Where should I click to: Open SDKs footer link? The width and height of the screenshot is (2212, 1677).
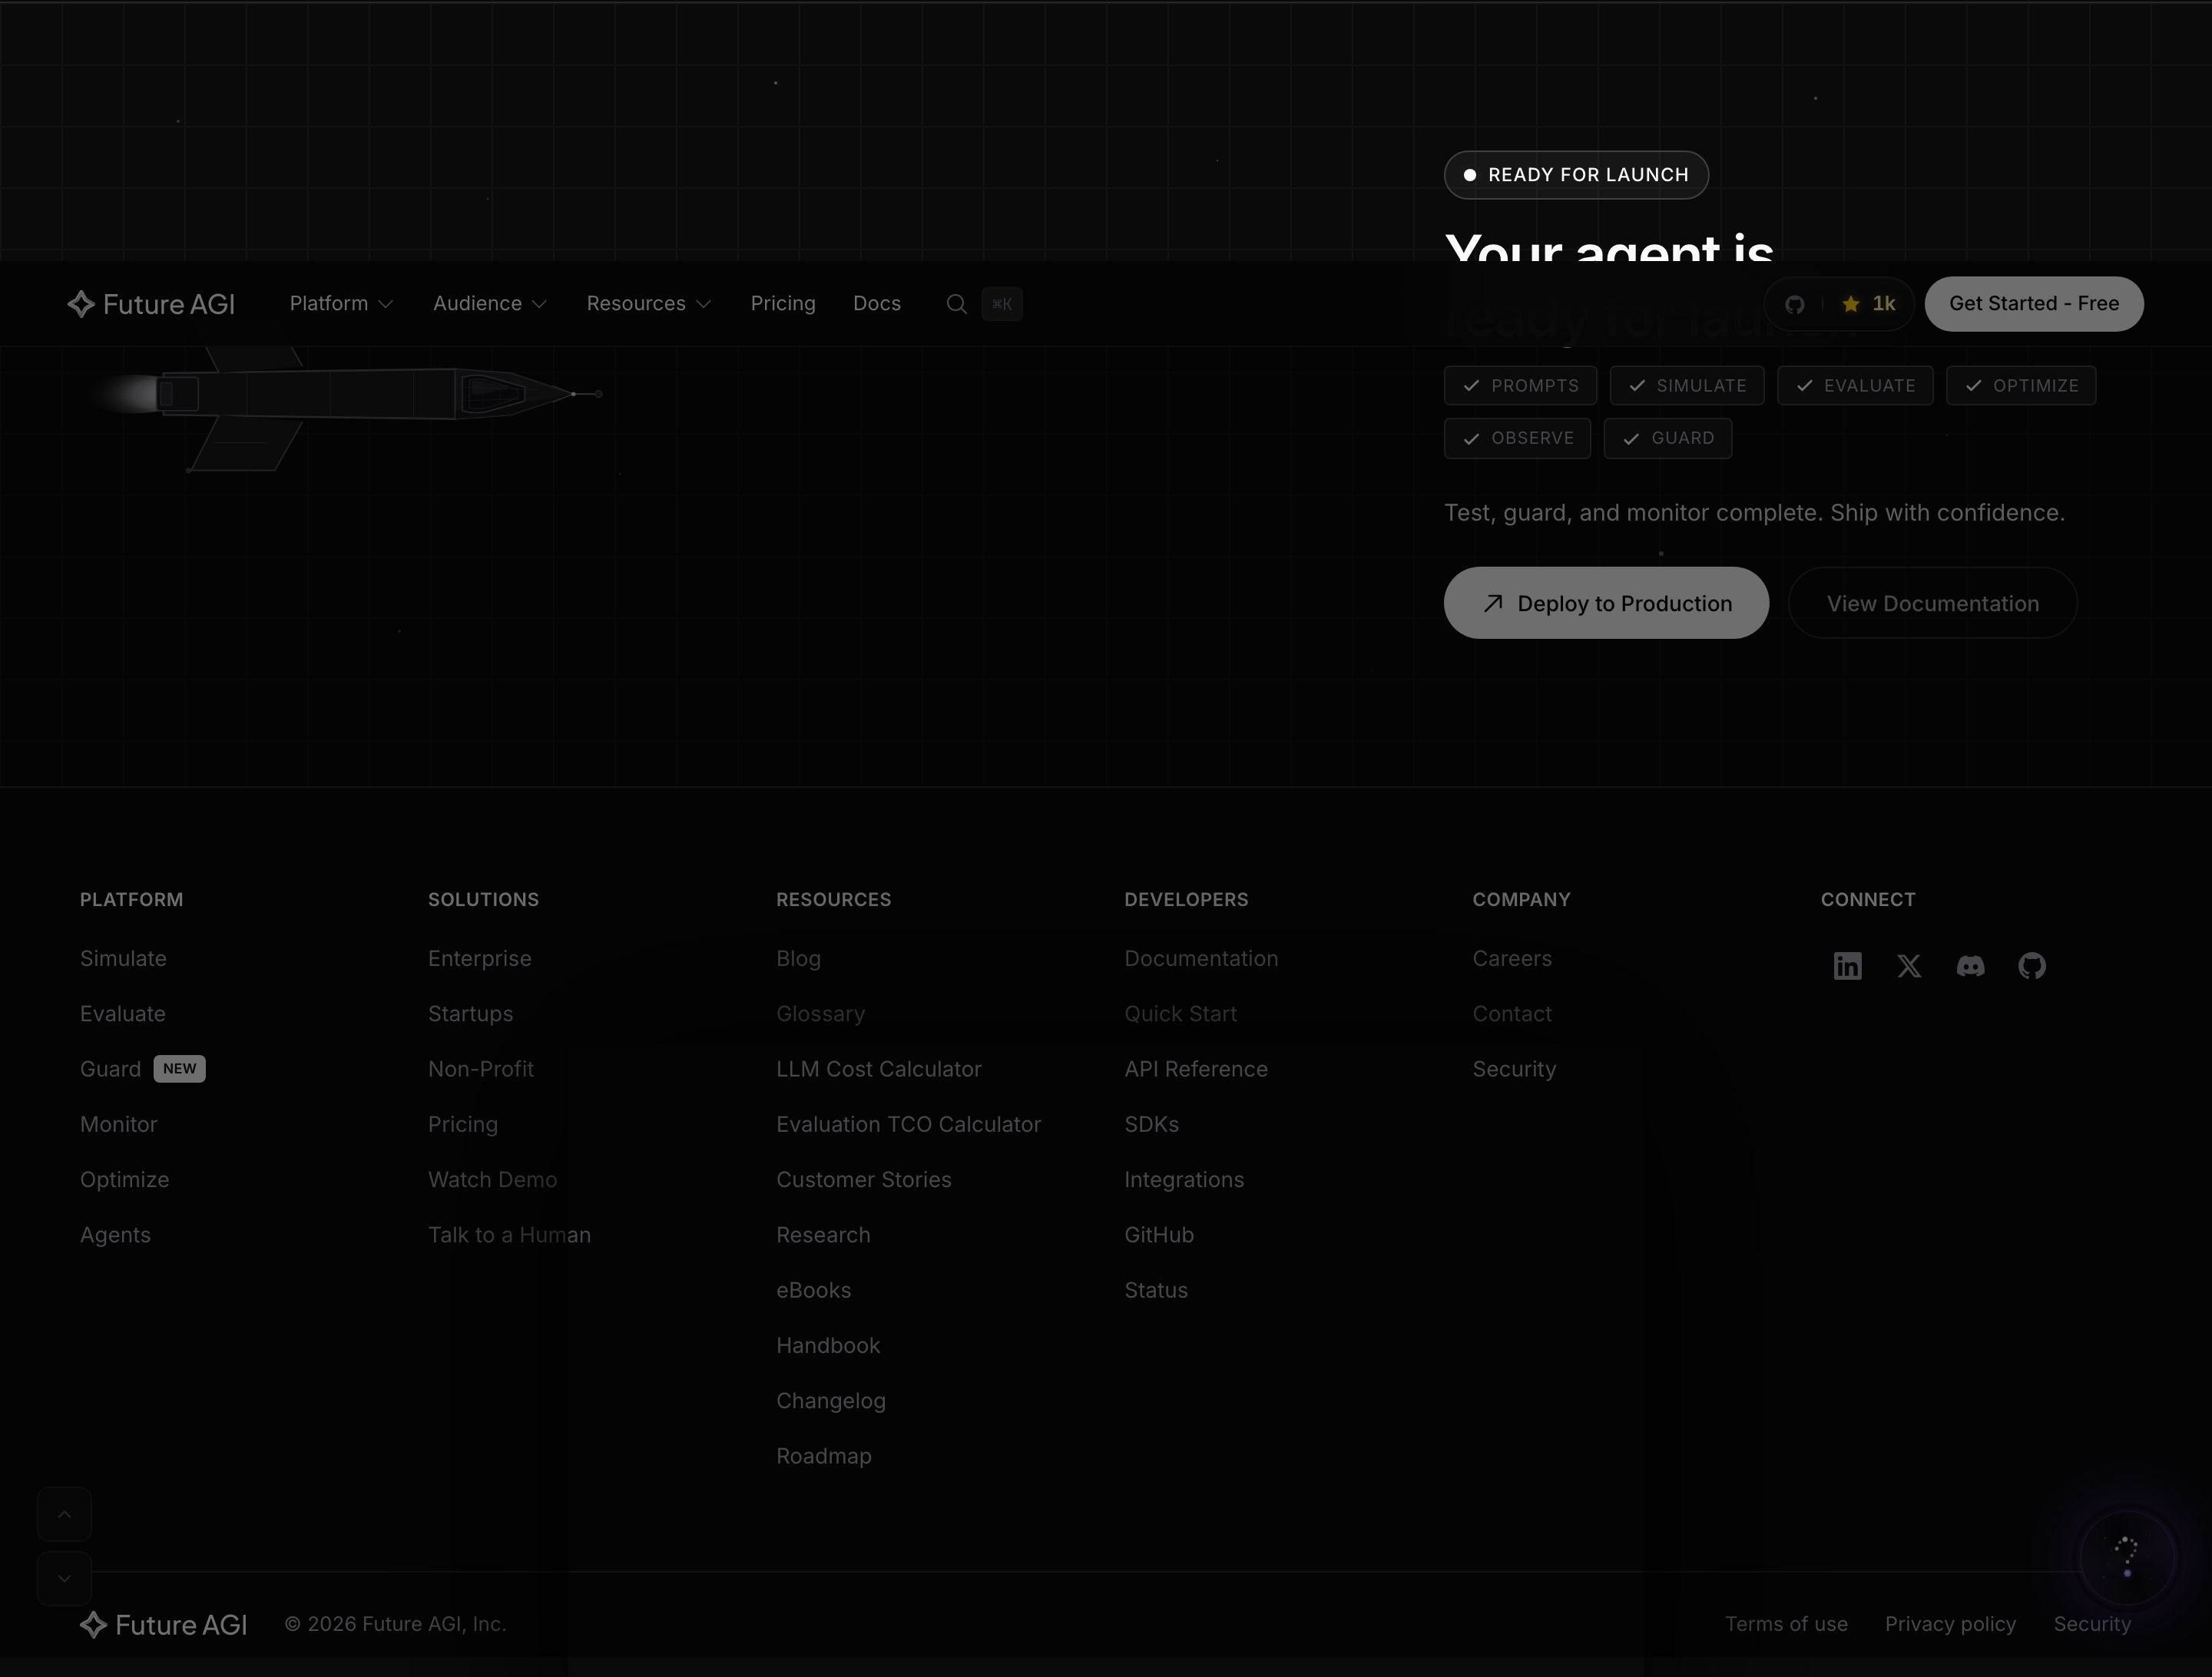[1152, 1124]
